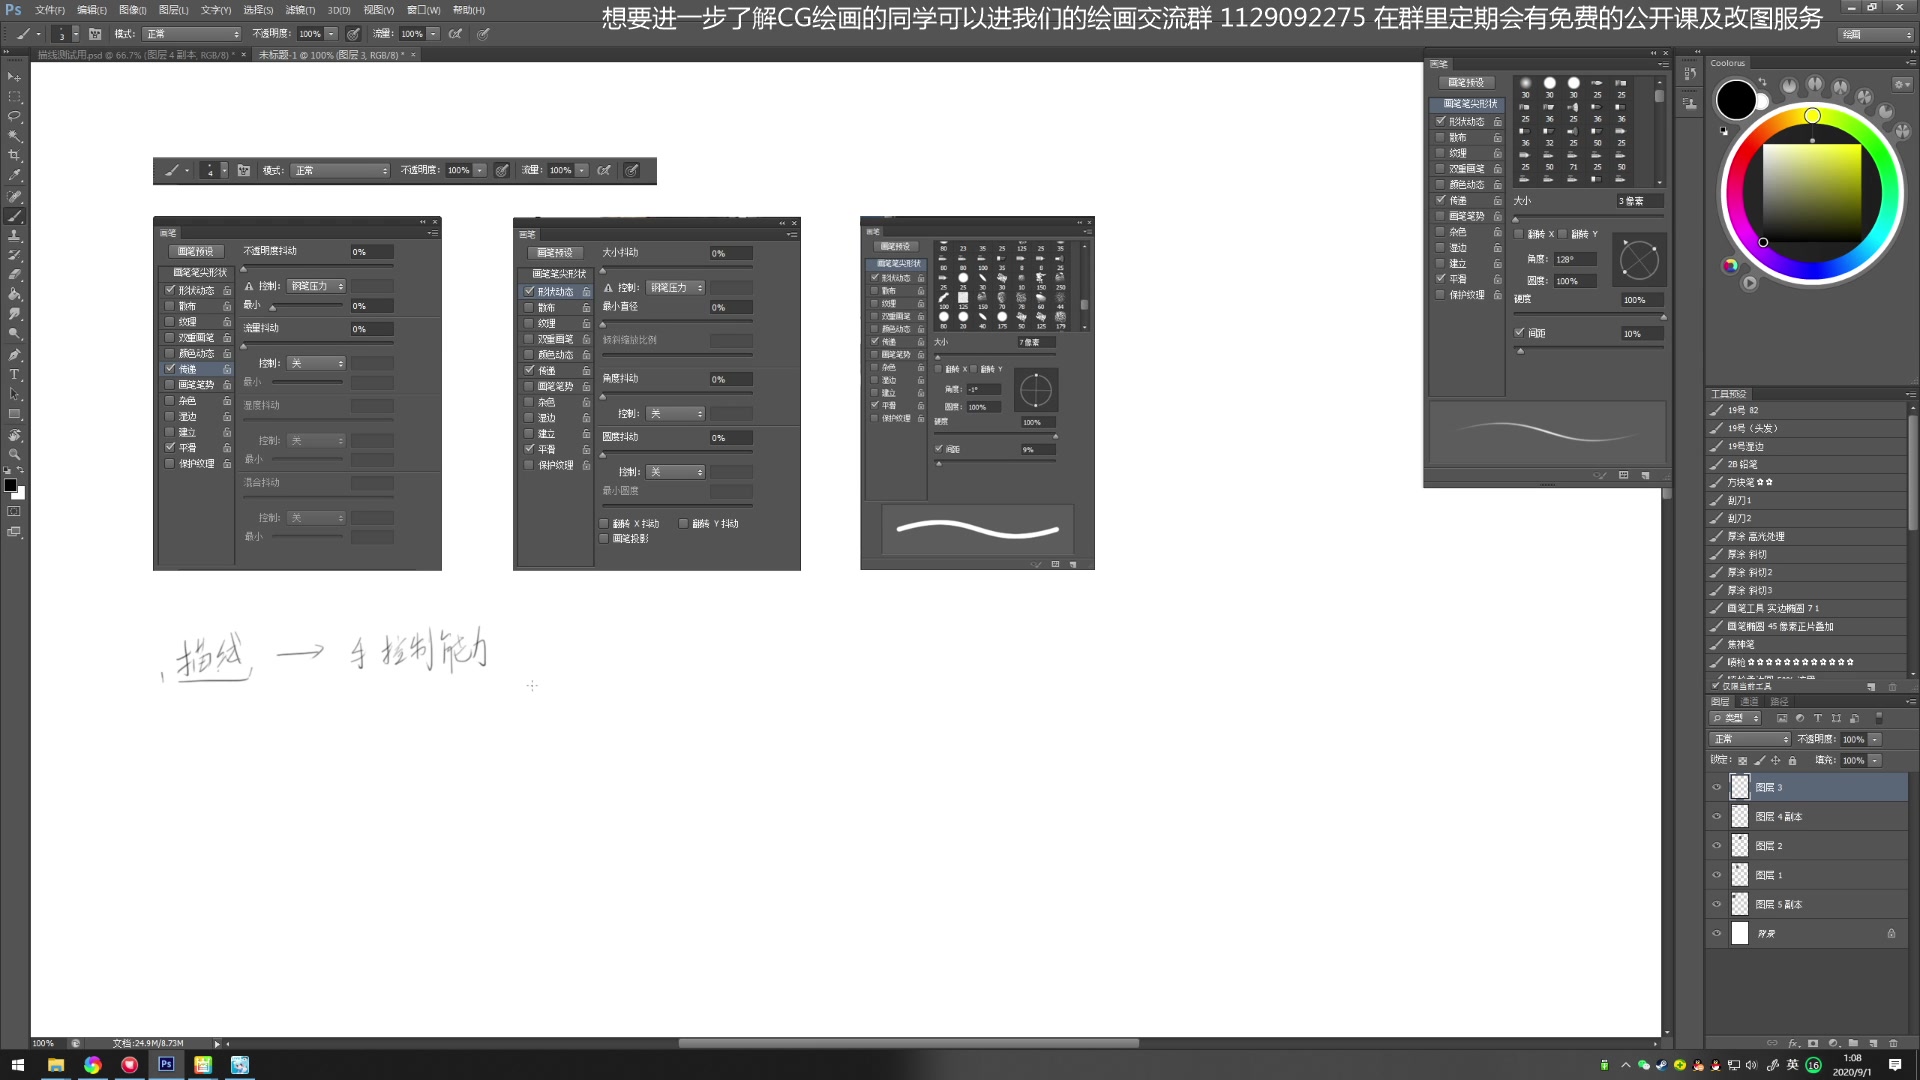This screenshot has height=1080, width=1920.
Task: Toggle visibility of 背景 layer
Action: point(1716,932)
